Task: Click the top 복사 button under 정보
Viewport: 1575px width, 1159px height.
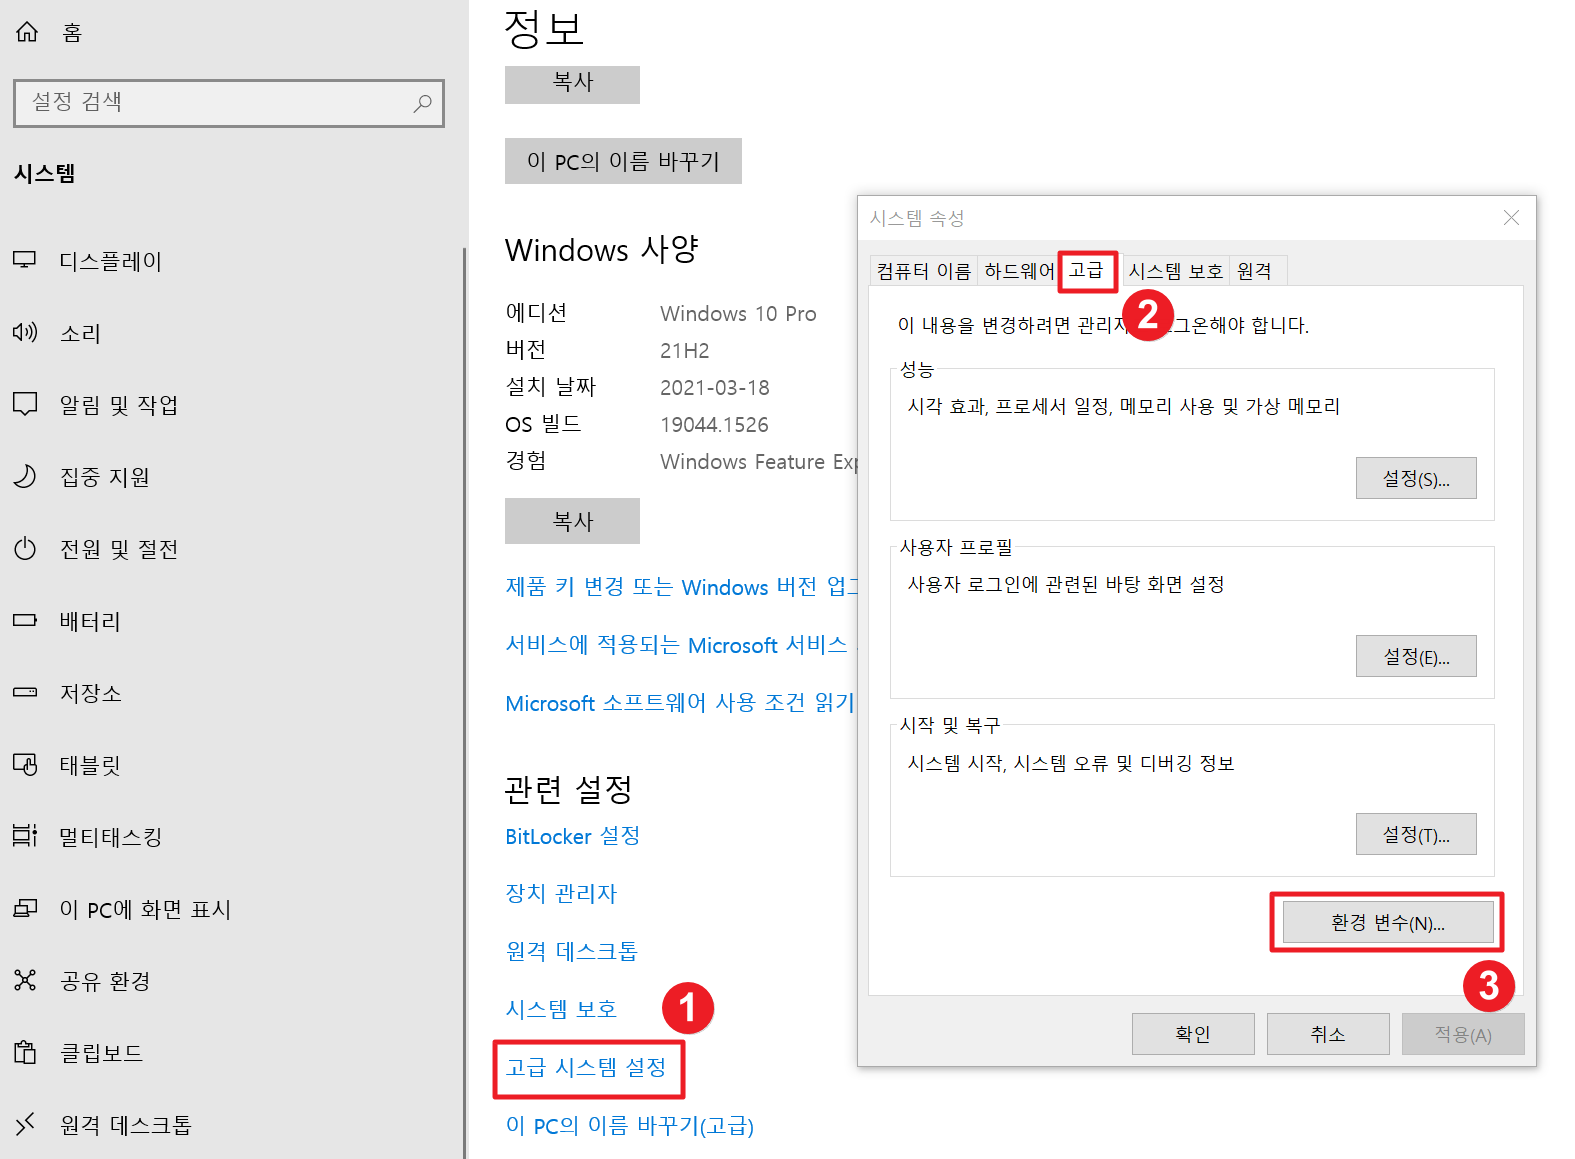Action: (x=572, y=83)
